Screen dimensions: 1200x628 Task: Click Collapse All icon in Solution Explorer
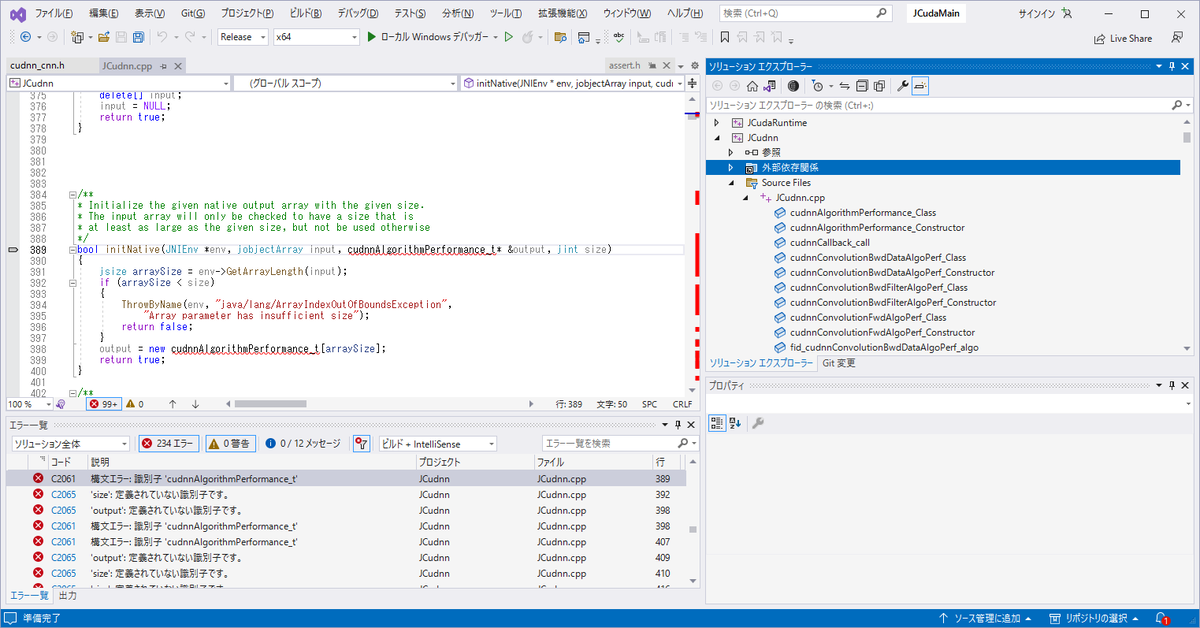(861, 86)
